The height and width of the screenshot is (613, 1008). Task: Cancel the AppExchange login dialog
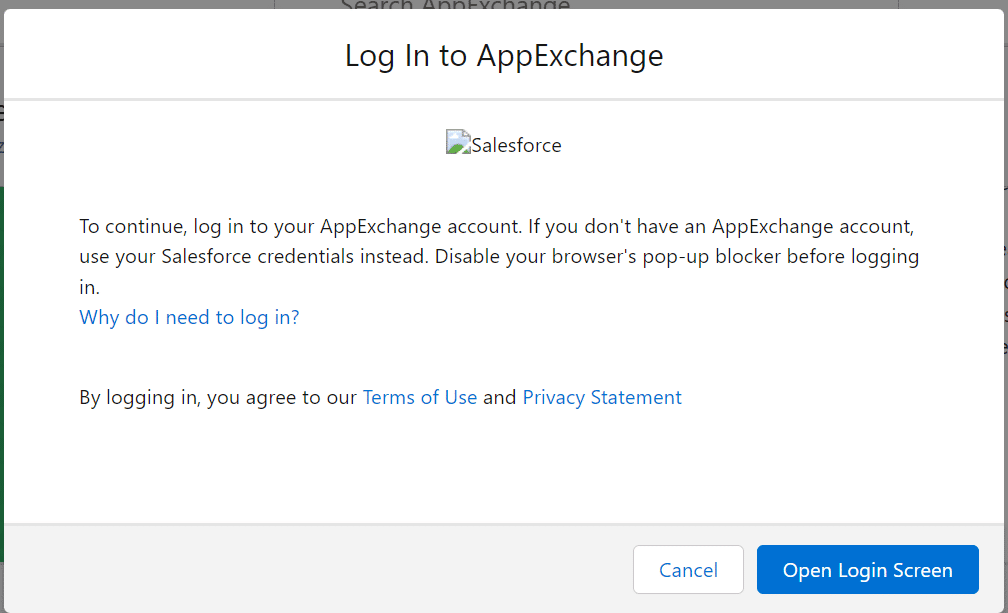pos(688,570)
